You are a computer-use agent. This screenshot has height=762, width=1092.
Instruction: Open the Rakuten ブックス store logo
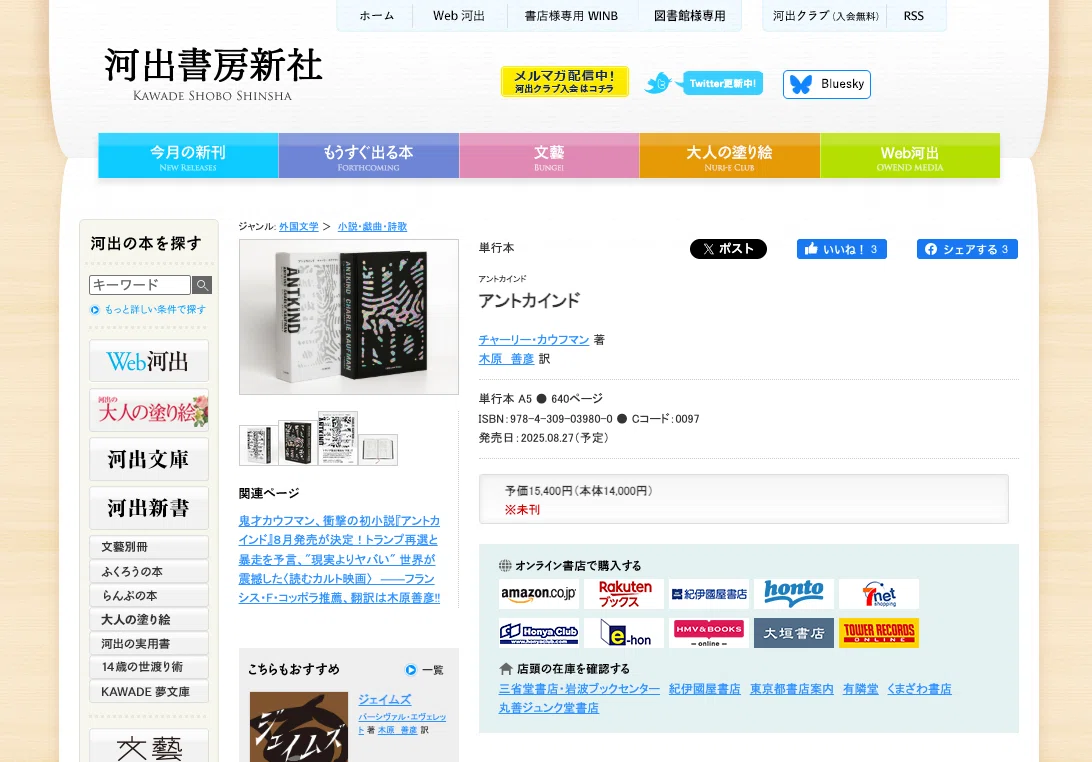pos(624,594)
